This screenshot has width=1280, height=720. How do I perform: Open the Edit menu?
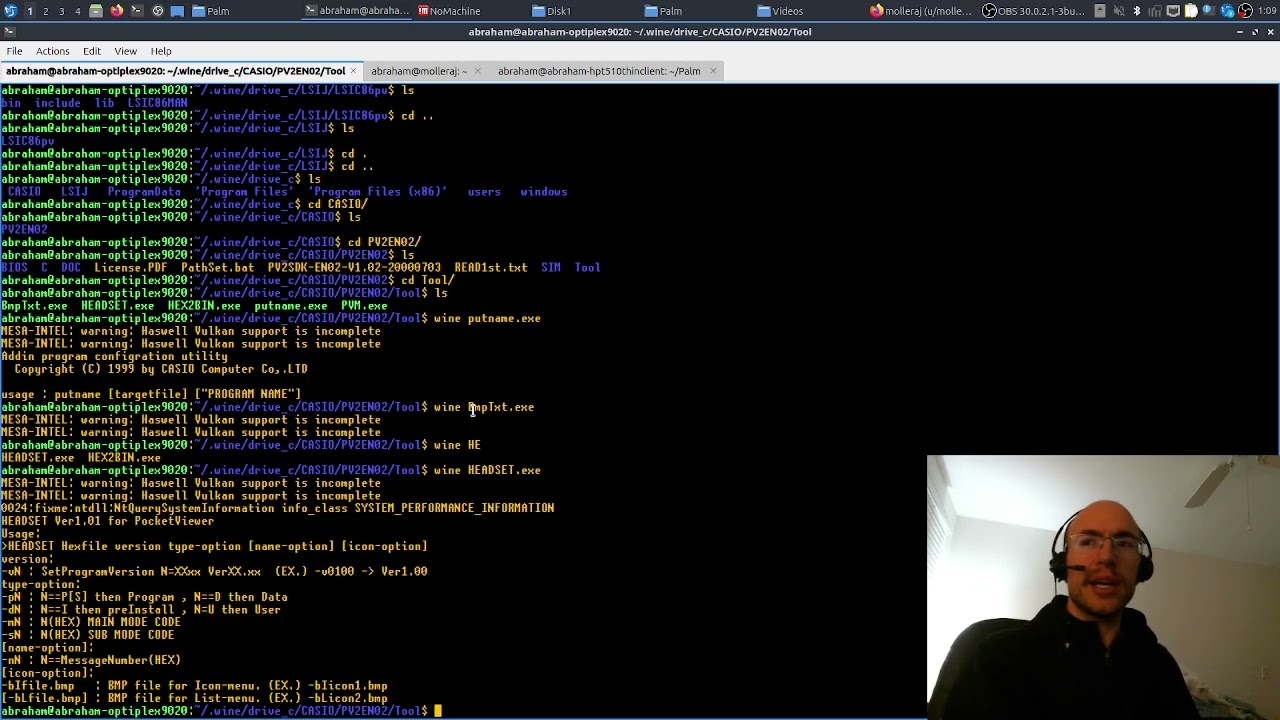pyautogui.click(x=92, y=51)
